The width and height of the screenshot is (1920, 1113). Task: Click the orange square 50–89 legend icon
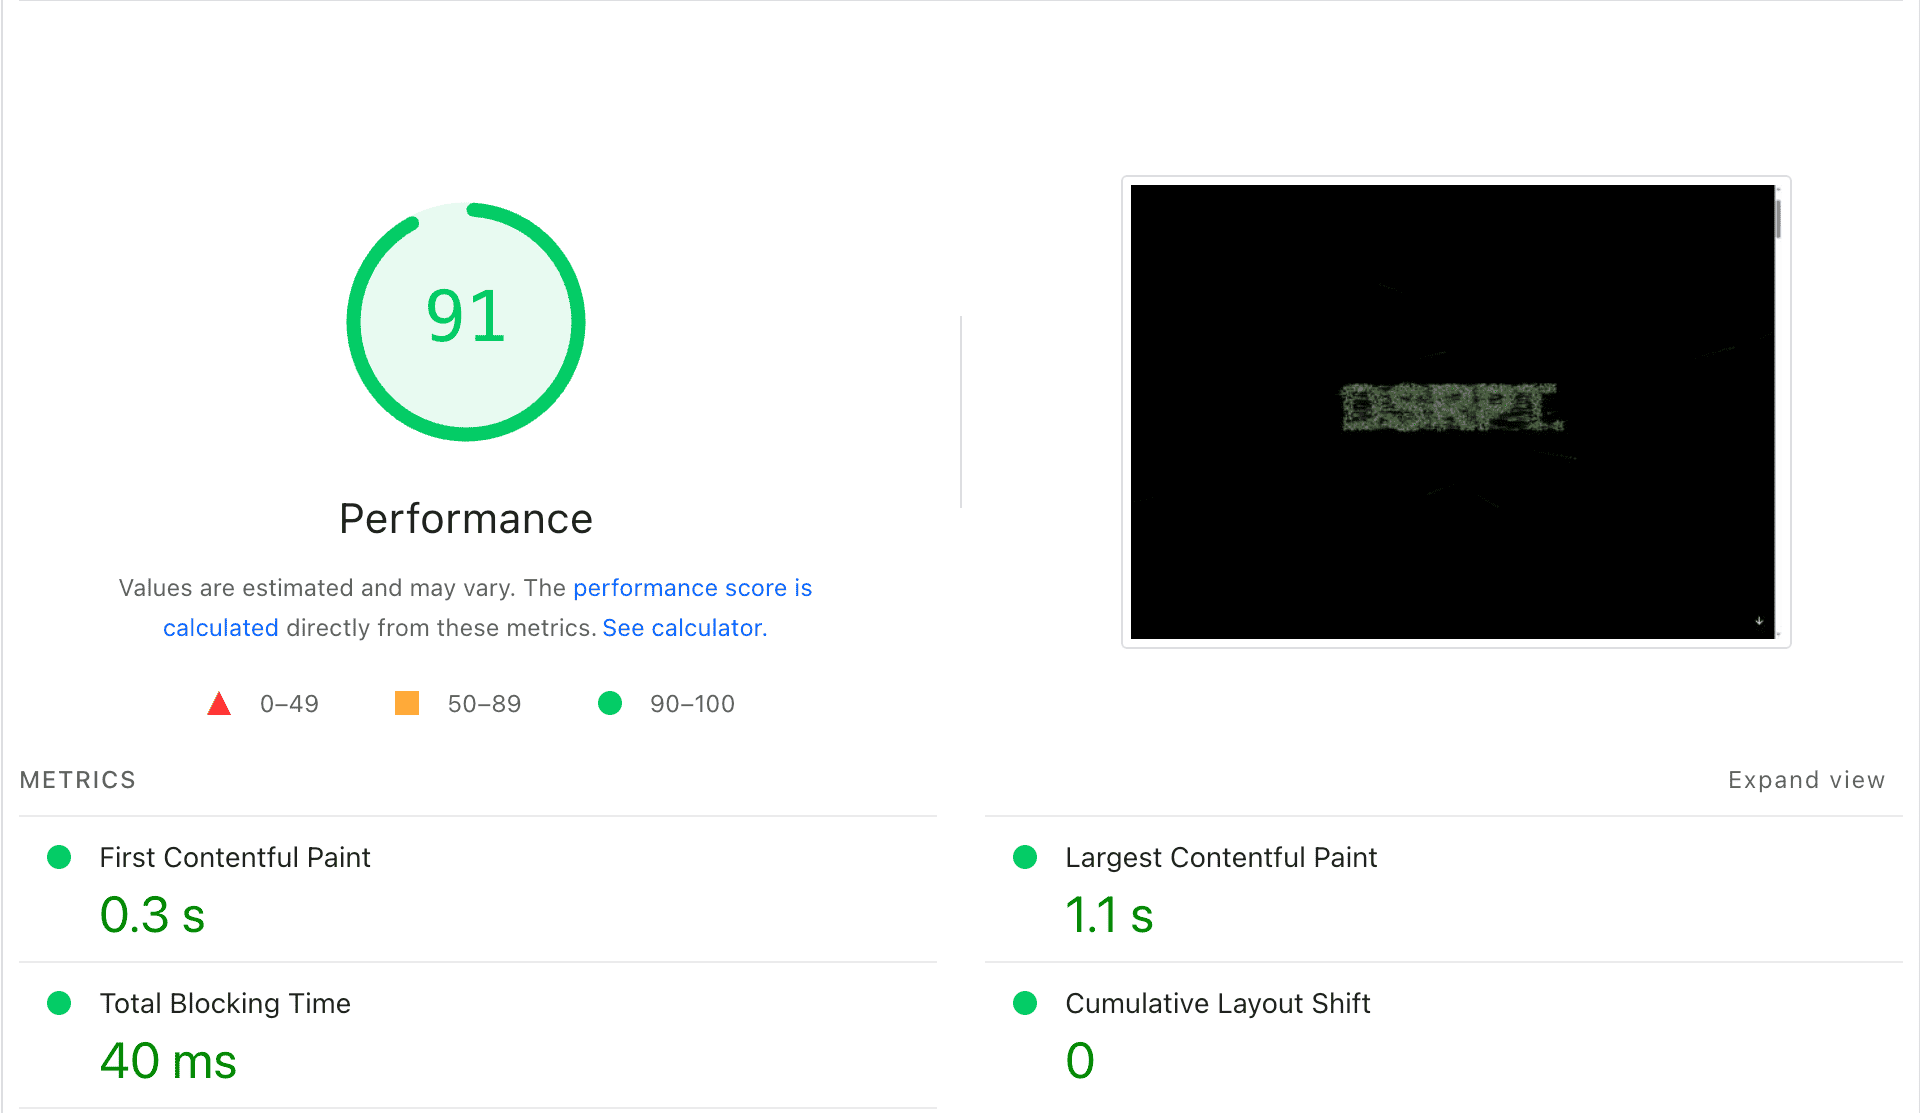[x=407, y=703]
